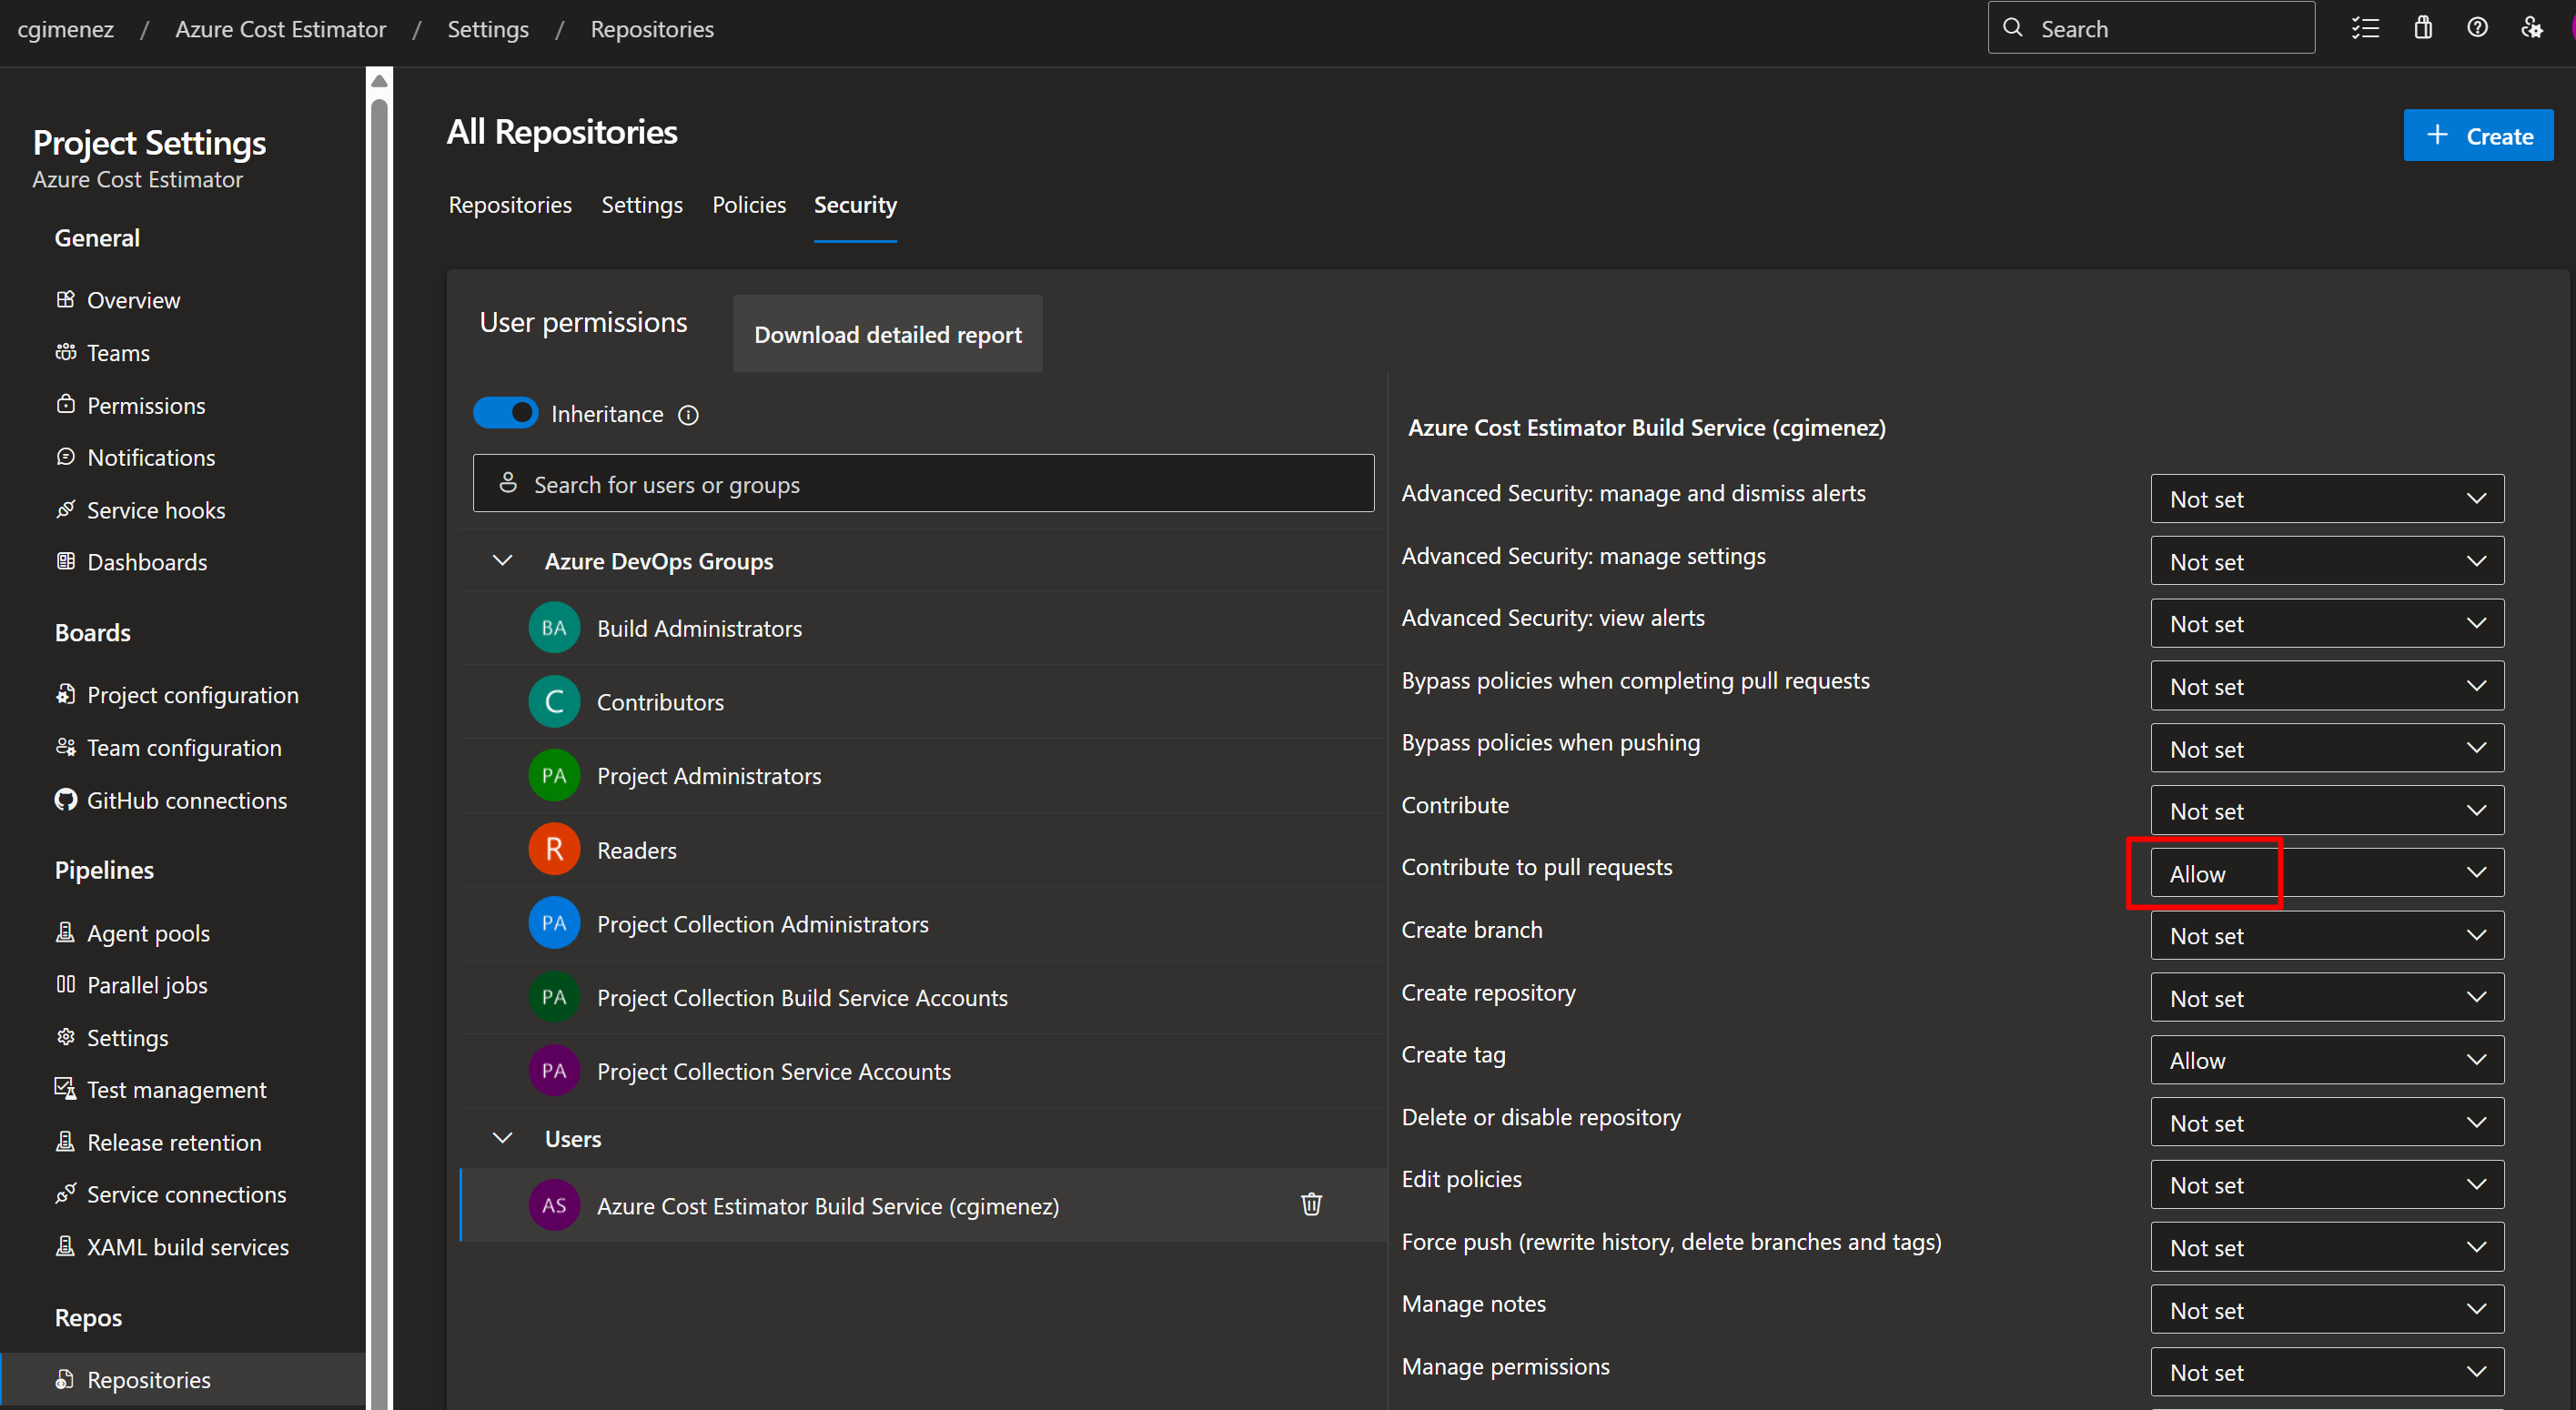Open the Edit policies permission dropdown
The height and width of the screenshot is (1410, 2576).
[2327, 1185]
